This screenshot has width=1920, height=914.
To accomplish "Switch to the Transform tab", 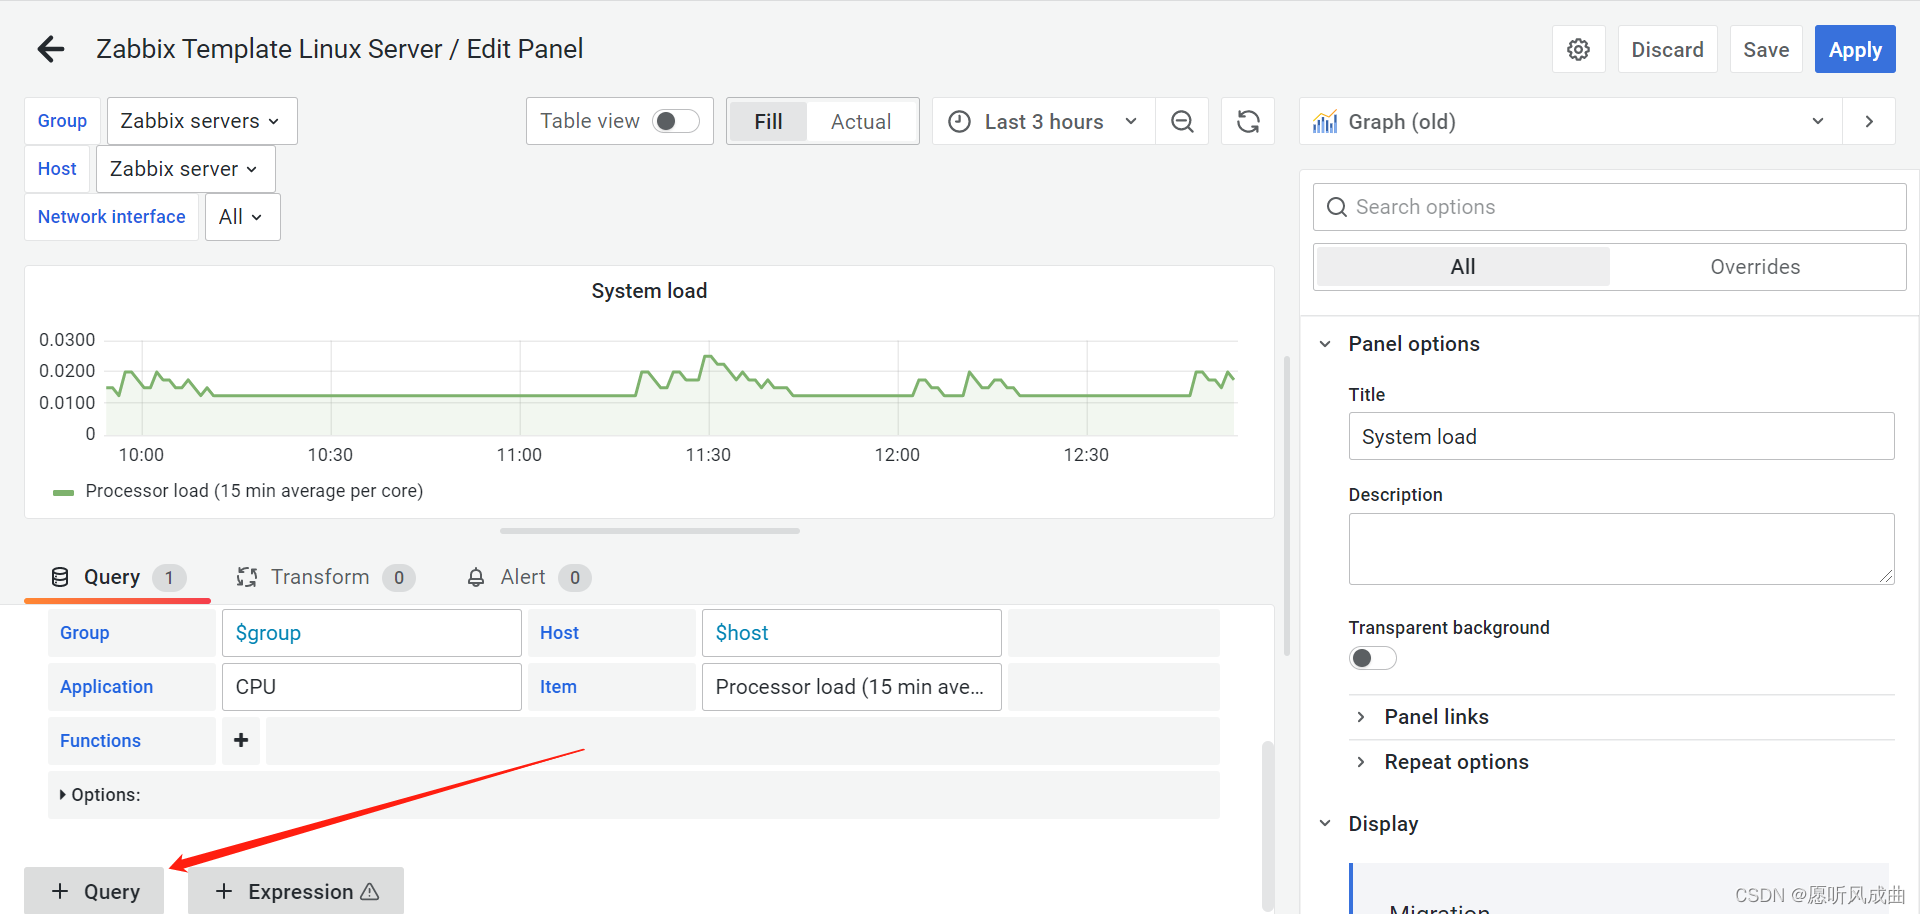I will pyautogui.click(x=325, y=577).
